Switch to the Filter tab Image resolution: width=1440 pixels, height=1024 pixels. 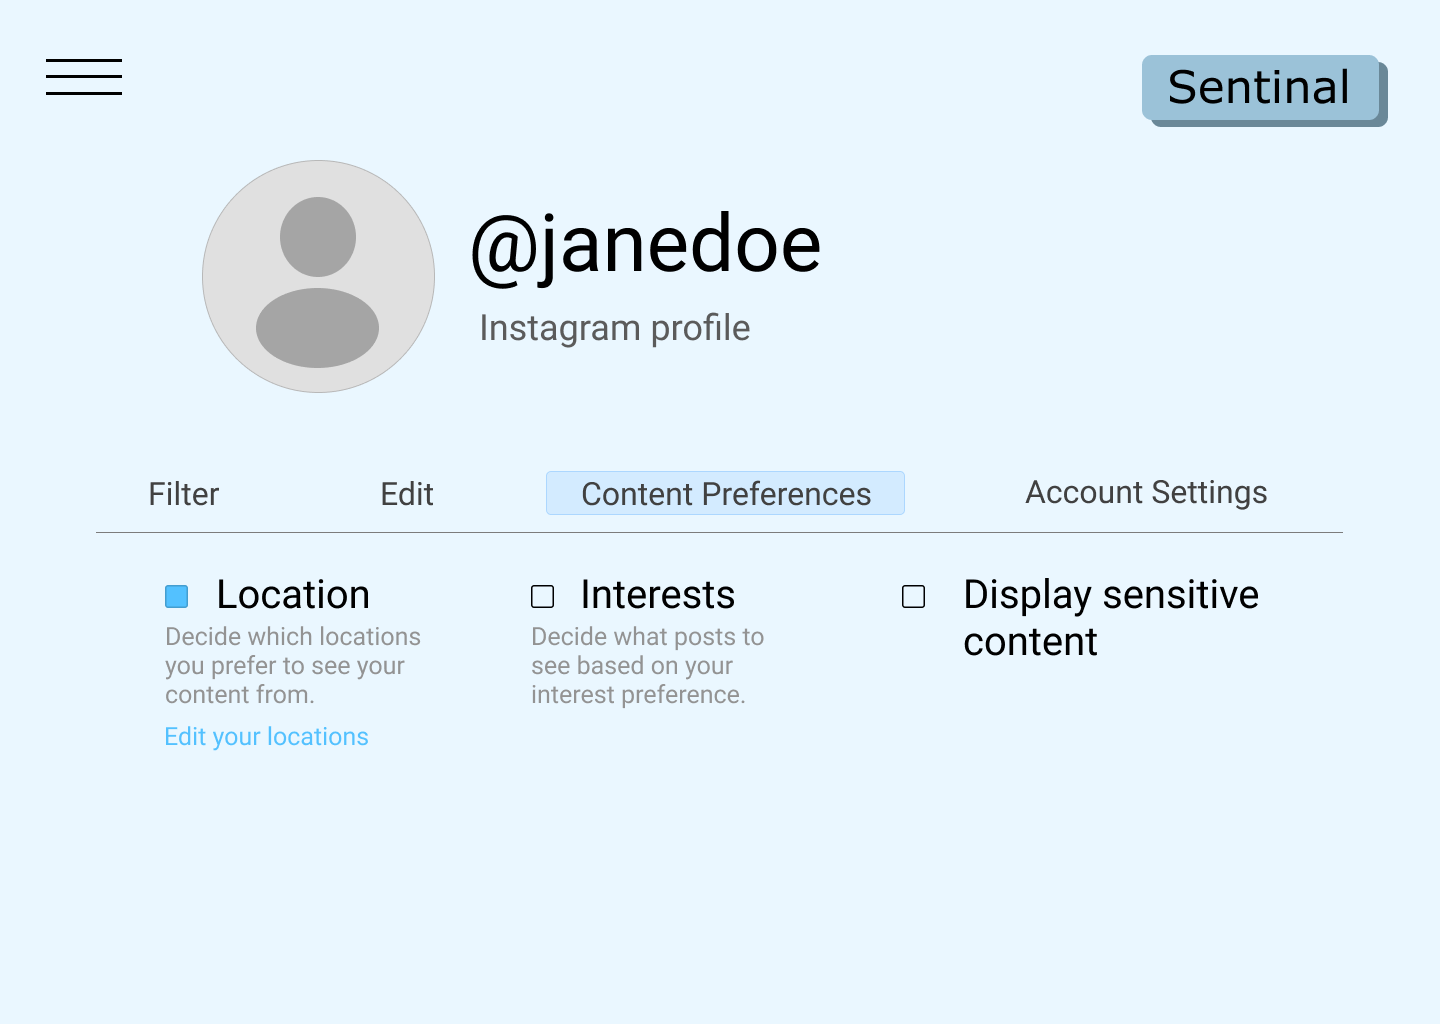click(184, 494)
